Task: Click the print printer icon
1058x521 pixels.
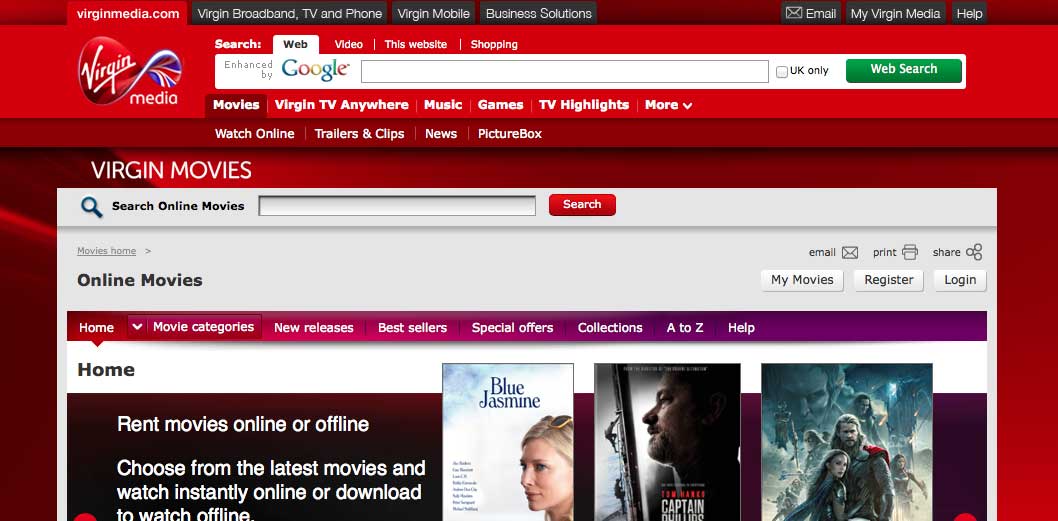Action: pyautogui.click(x=910, y=252)
